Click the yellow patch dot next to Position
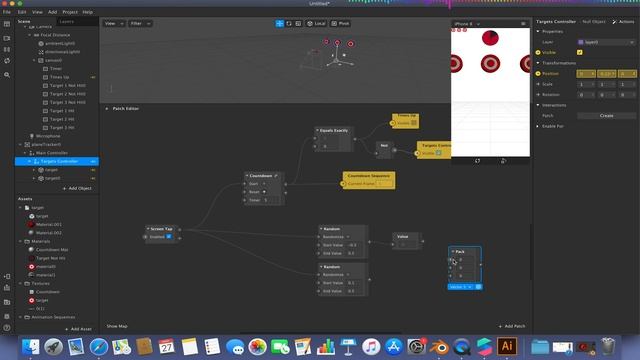This screenshot has height=360, width=640. (x=538, y=73)
